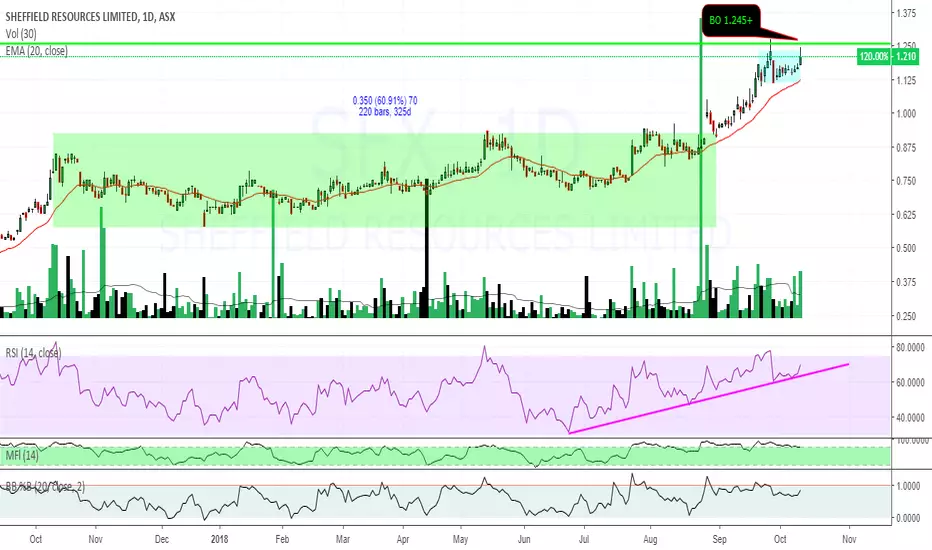Click the 1.000 price axis value
The height and width of the screenshot is (550, 932).
[x=906, y=114]
